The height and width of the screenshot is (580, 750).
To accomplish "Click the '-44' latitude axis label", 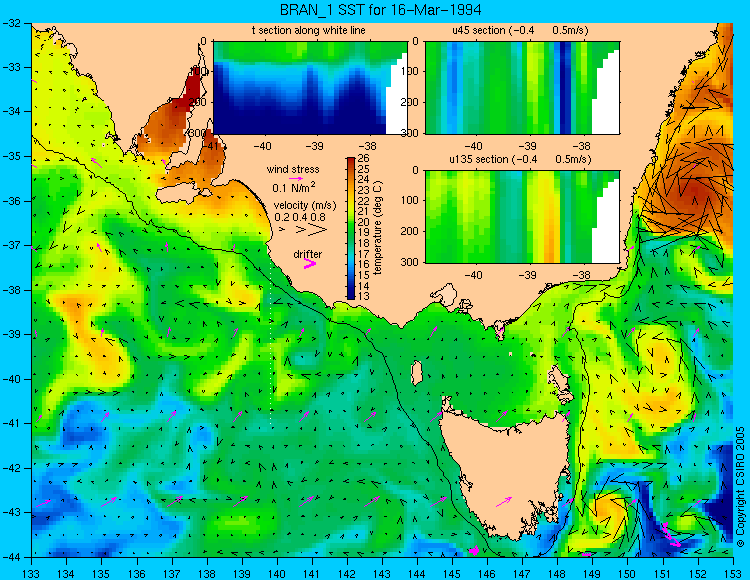I will coord(11,557).
